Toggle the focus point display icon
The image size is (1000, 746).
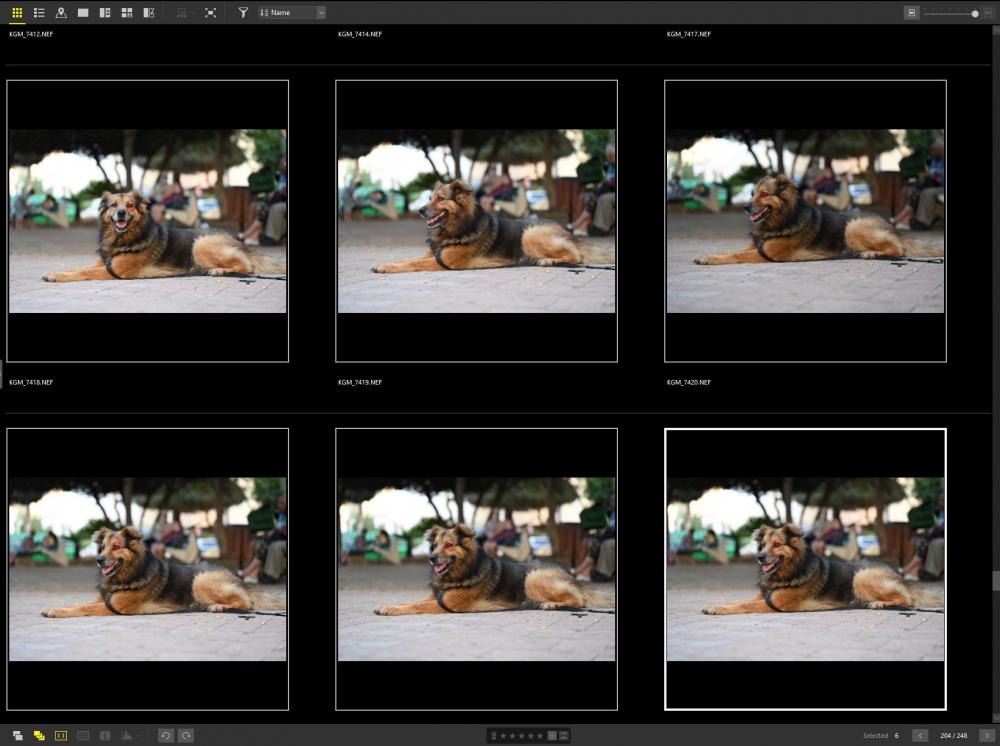coord(61,735)
